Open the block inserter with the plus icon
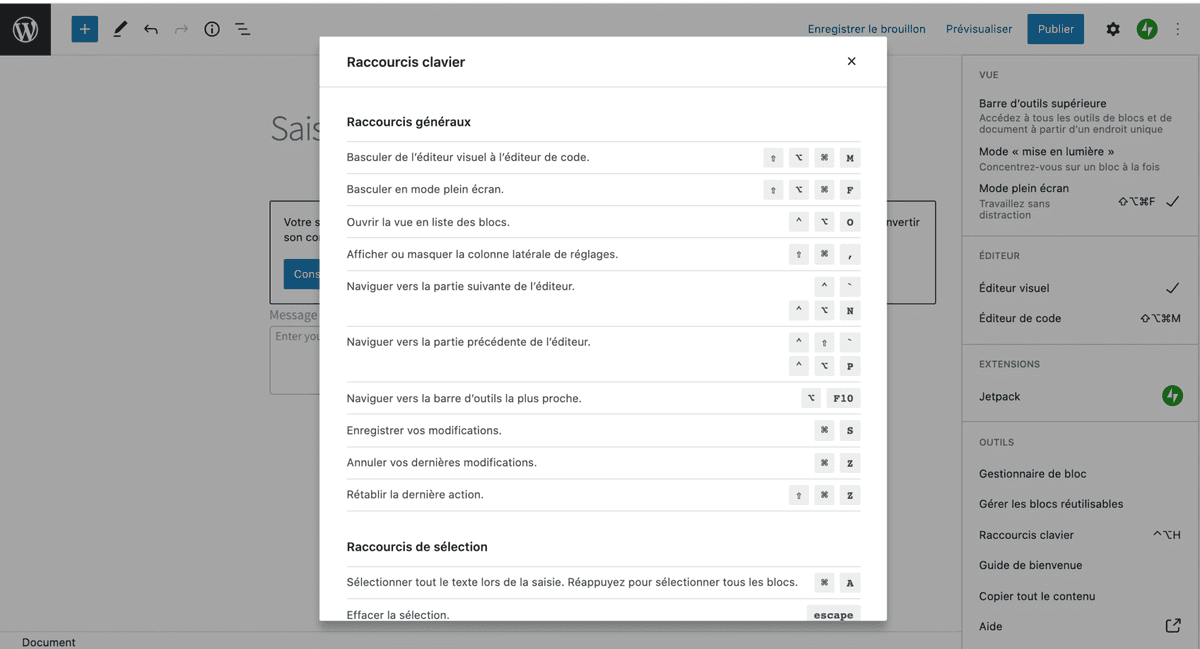Viewport: 1200px width, 649px height. click(x=84, y=29)
